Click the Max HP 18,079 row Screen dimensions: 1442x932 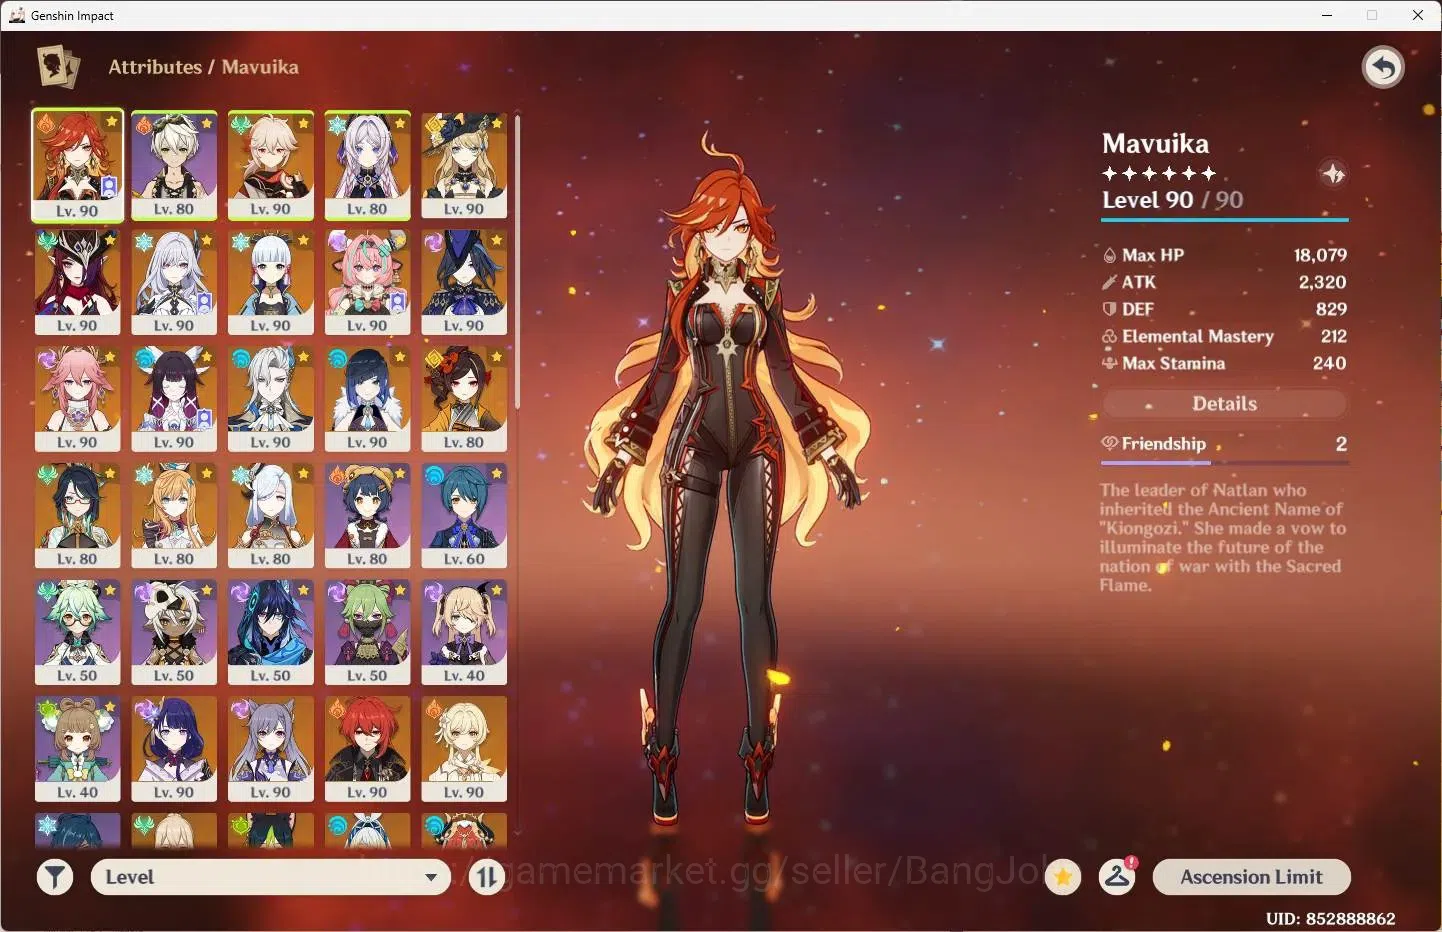1224,255
